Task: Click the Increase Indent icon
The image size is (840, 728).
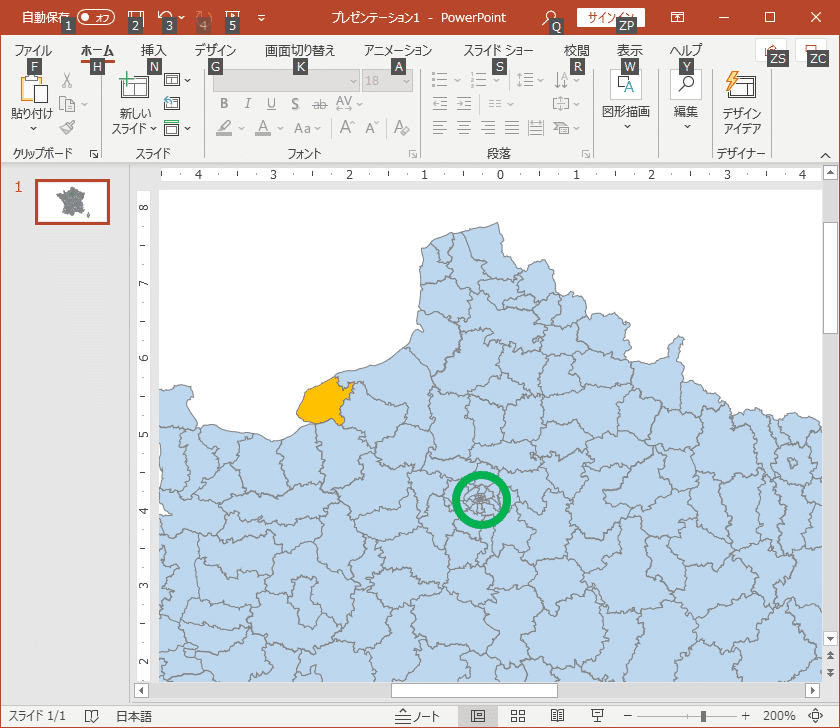Action: (464, 104)
